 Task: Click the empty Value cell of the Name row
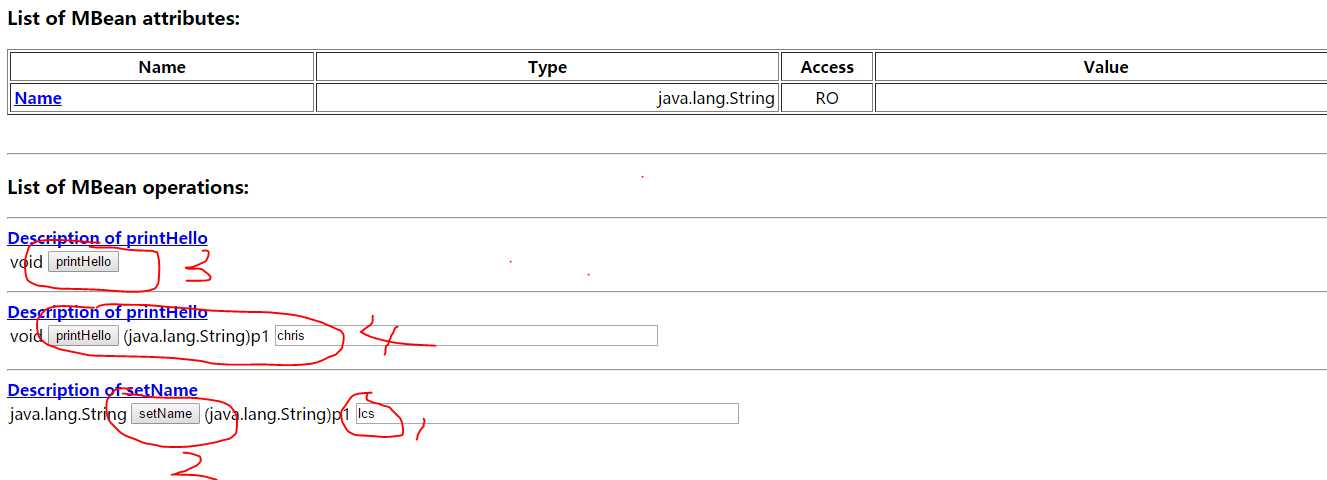[x=1100, y=98]
